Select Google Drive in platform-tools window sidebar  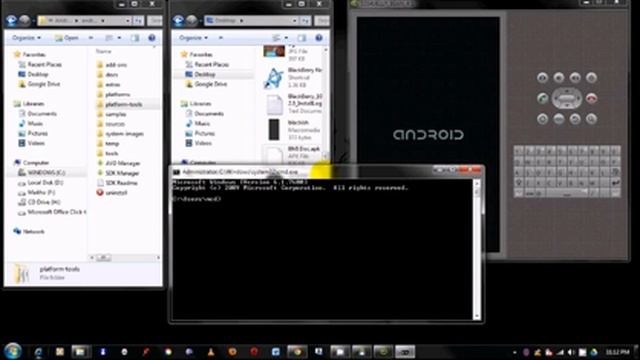click(x=40, y=84)
